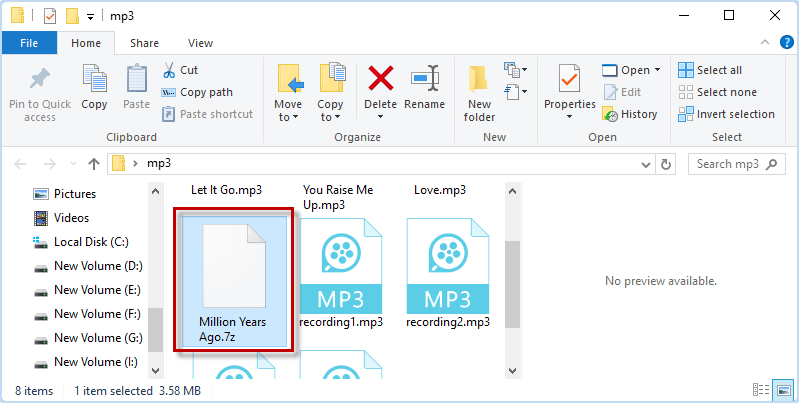Open New Volume (I:) in sidebar
This screenshot has height=403, width=799.
(x=86, y=362)
